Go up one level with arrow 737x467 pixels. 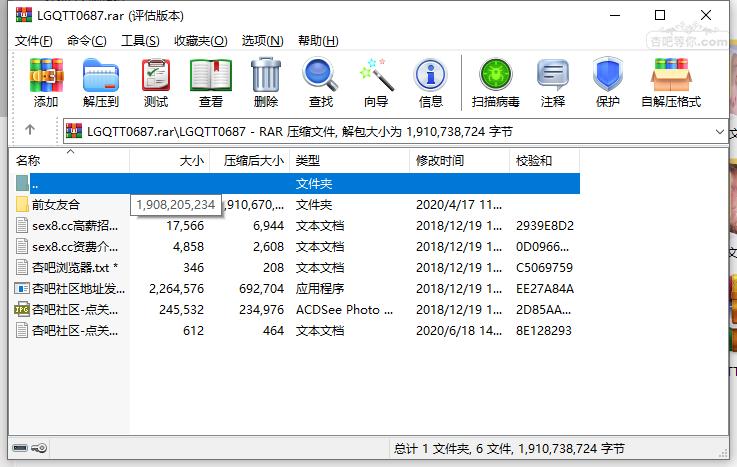click(x=30, y=129)
